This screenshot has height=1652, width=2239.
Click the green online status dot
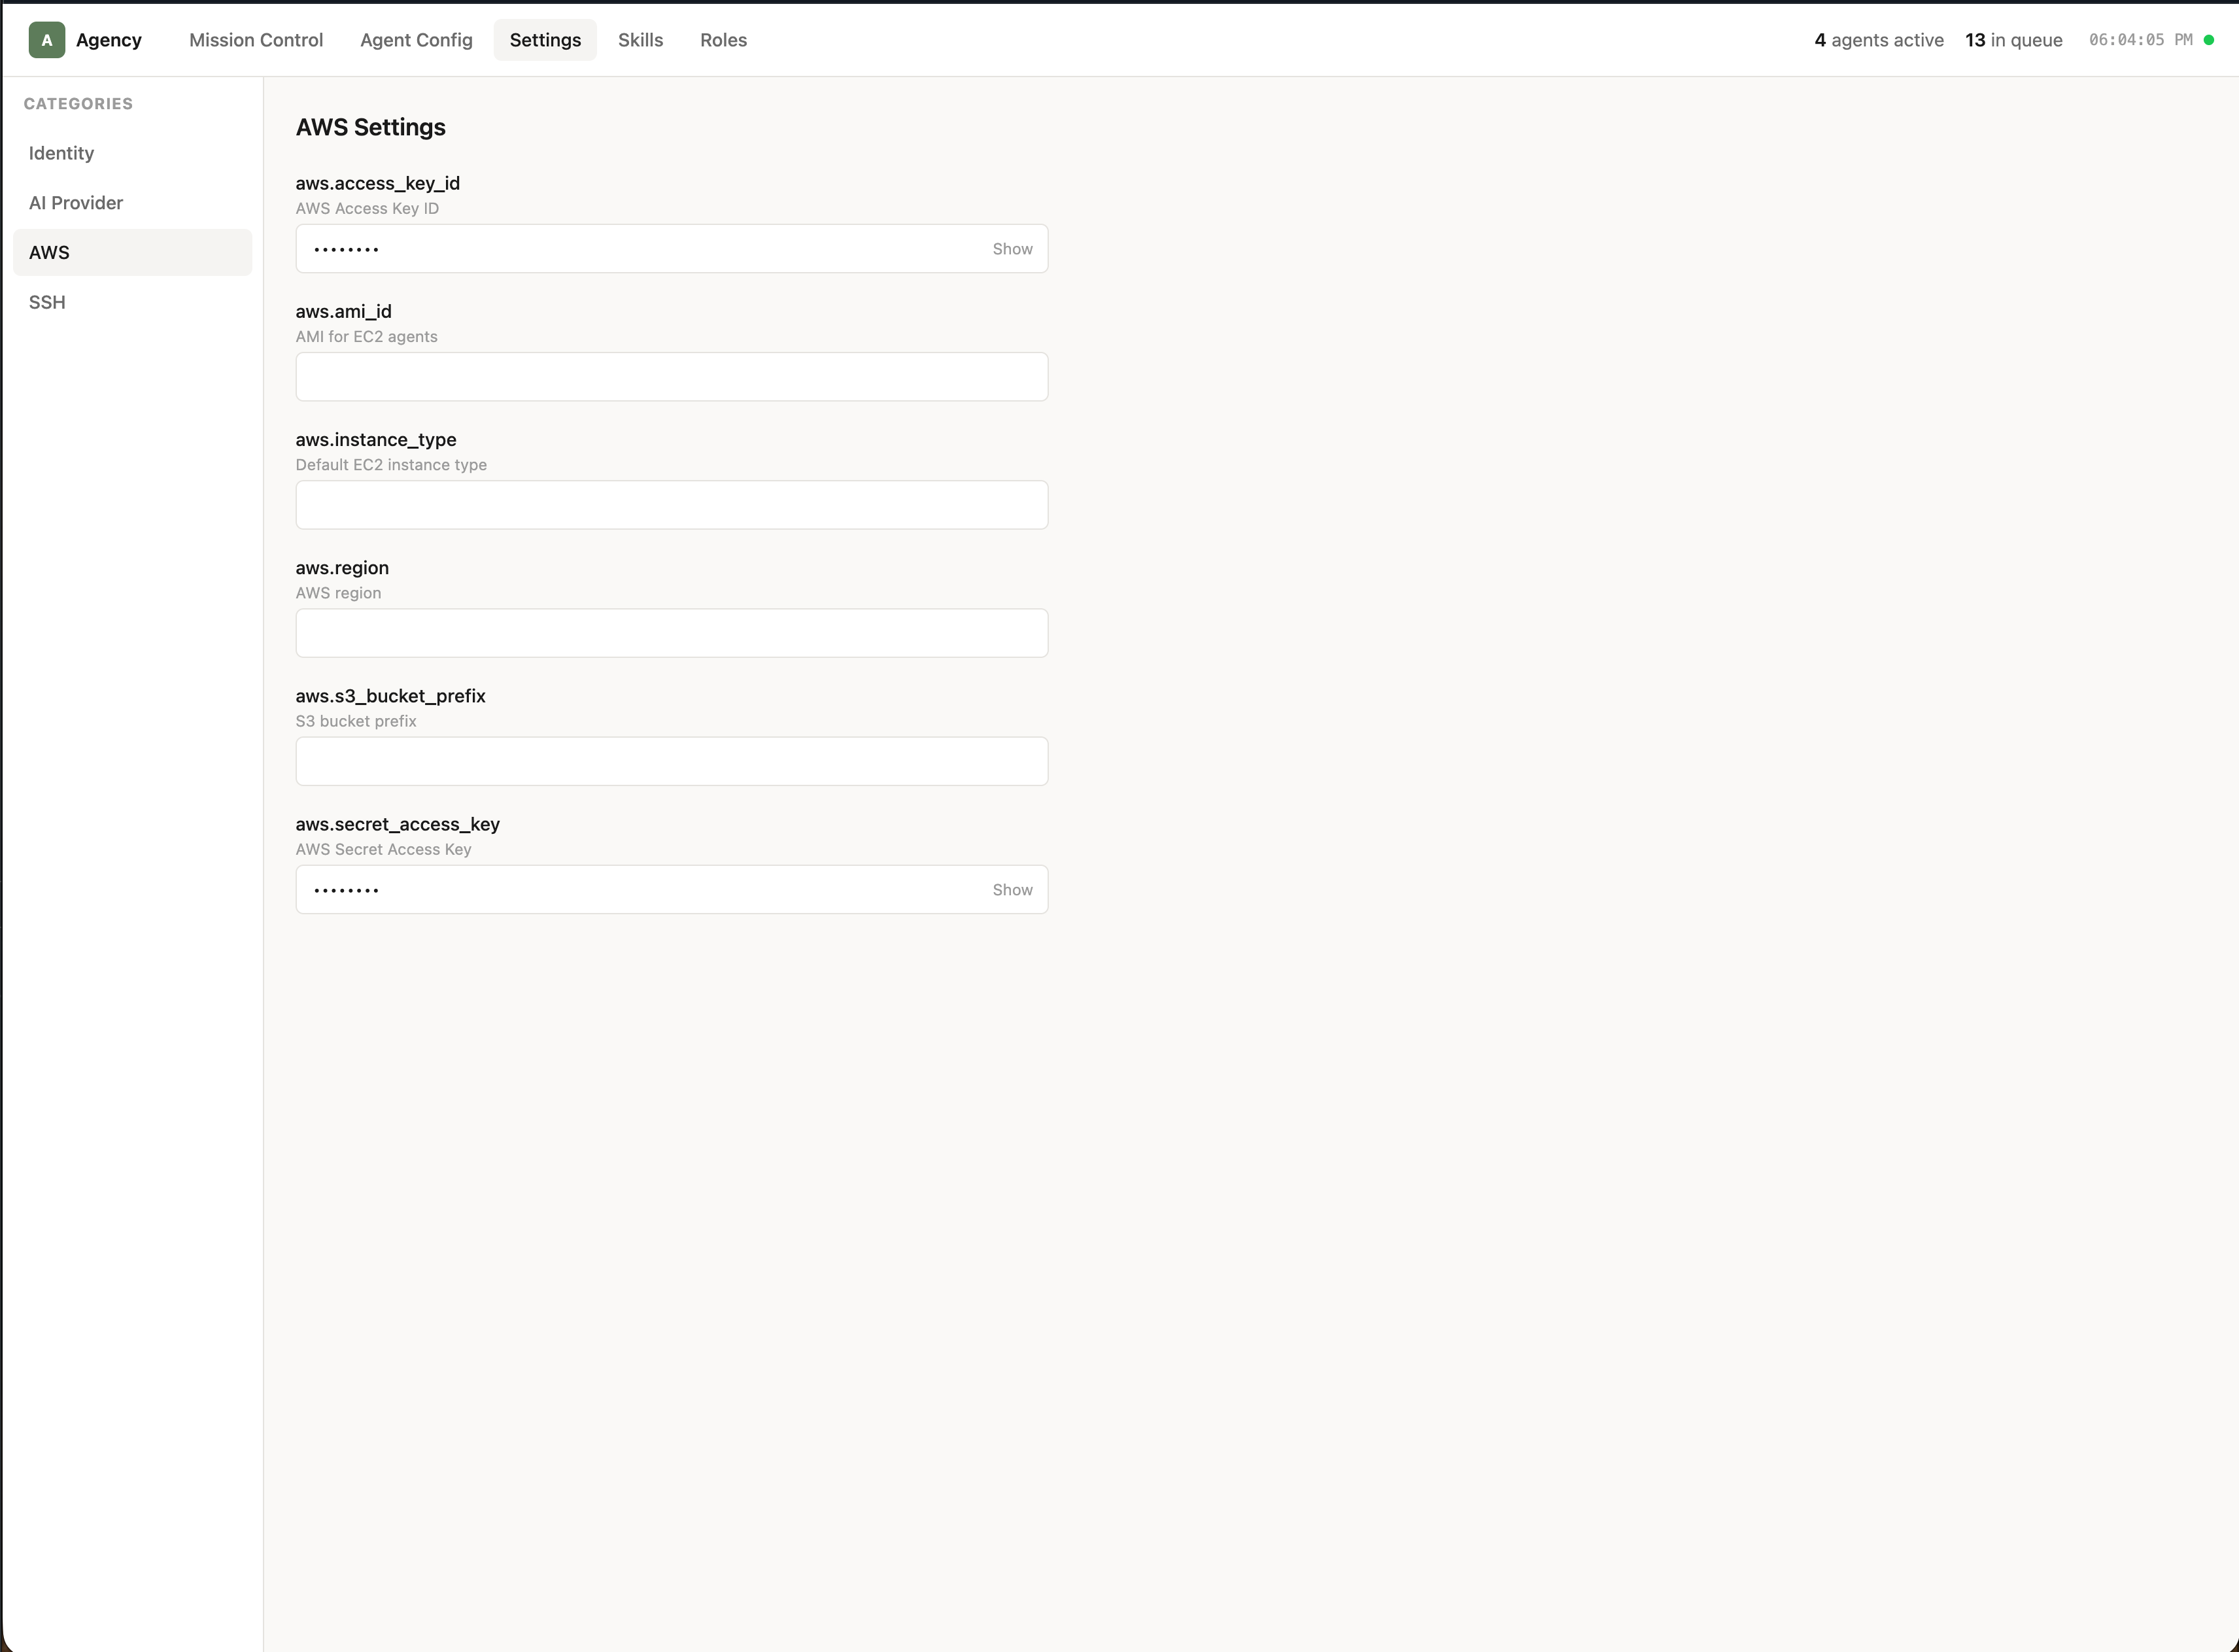pos(2208,40)
